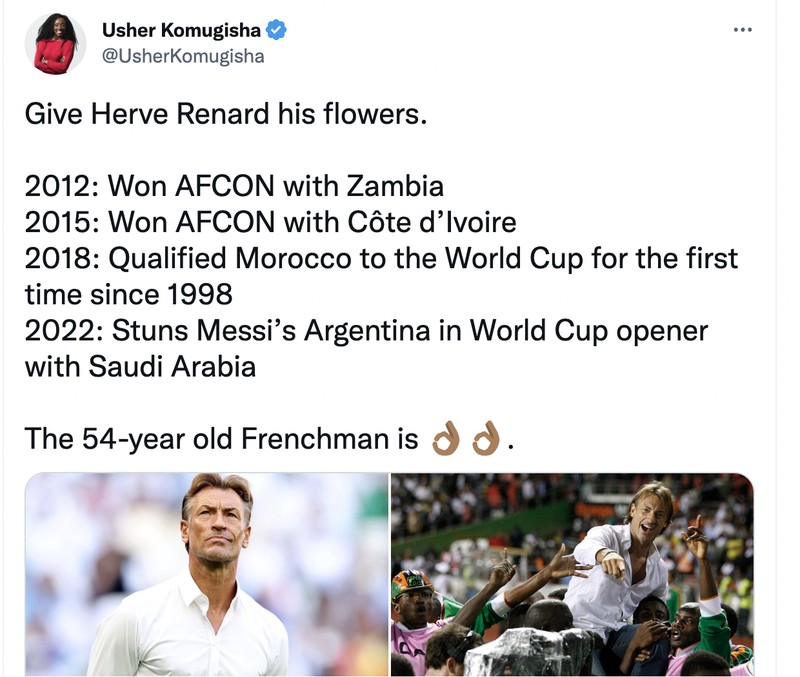Click the 2018 Morocco World Cup line
Screen dimensions: 800x677
pyautogui.click(x=350, y=257)
